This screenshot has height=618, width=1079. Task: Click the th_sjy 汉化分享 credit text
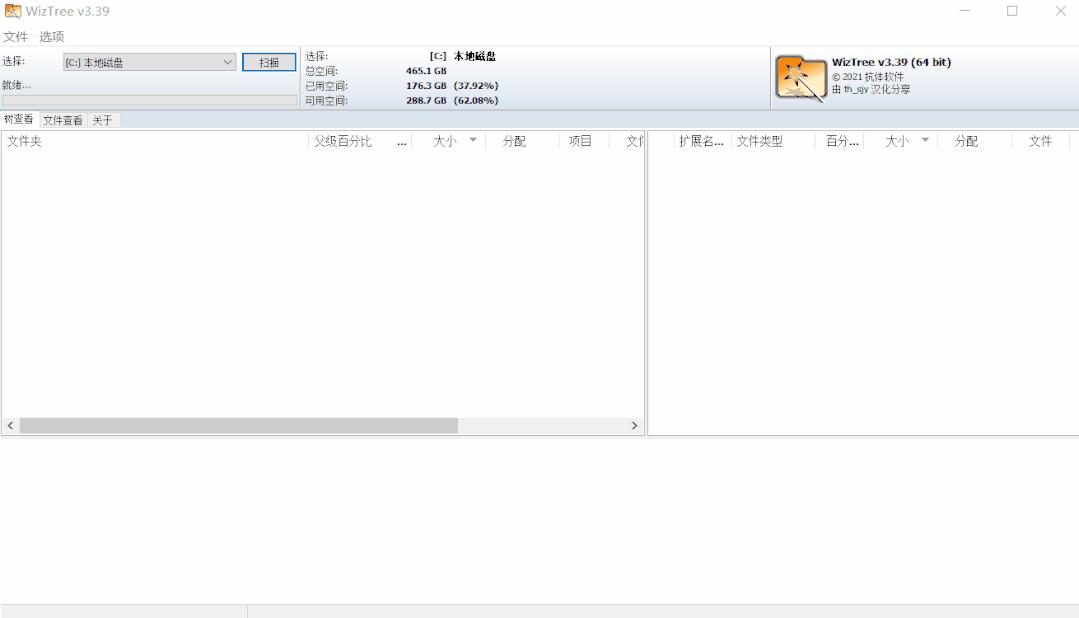pyautogui.click(x=872, y=89)
